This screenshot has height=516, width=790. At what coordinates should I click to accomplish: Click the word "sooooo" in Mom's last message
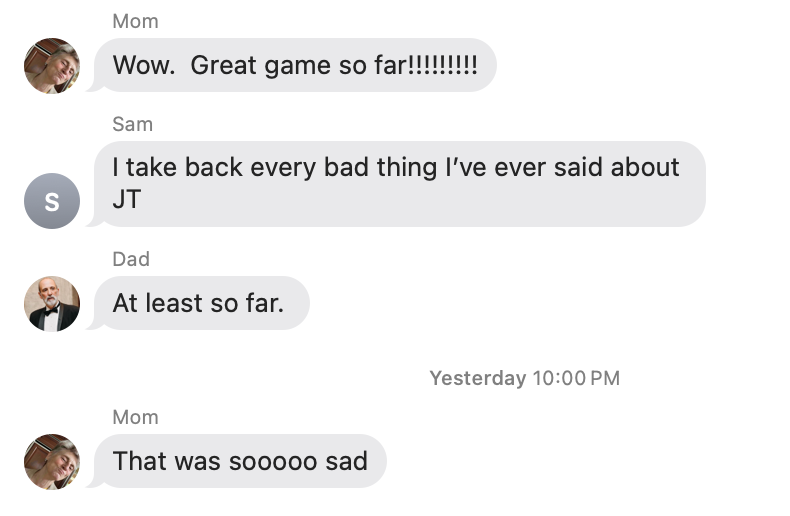270,461
